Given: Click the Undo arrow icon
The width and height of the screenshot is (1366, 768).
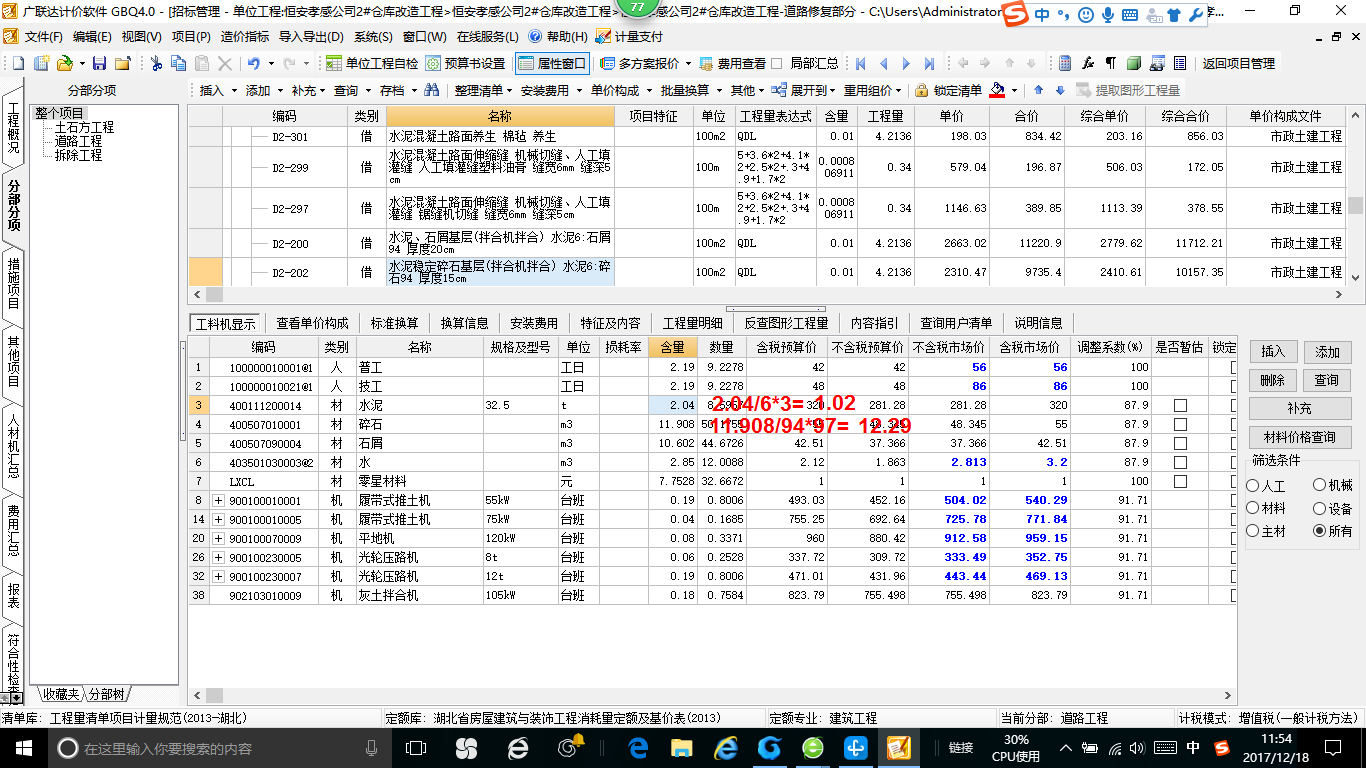Looking at the screenshot, I should 254,63.
